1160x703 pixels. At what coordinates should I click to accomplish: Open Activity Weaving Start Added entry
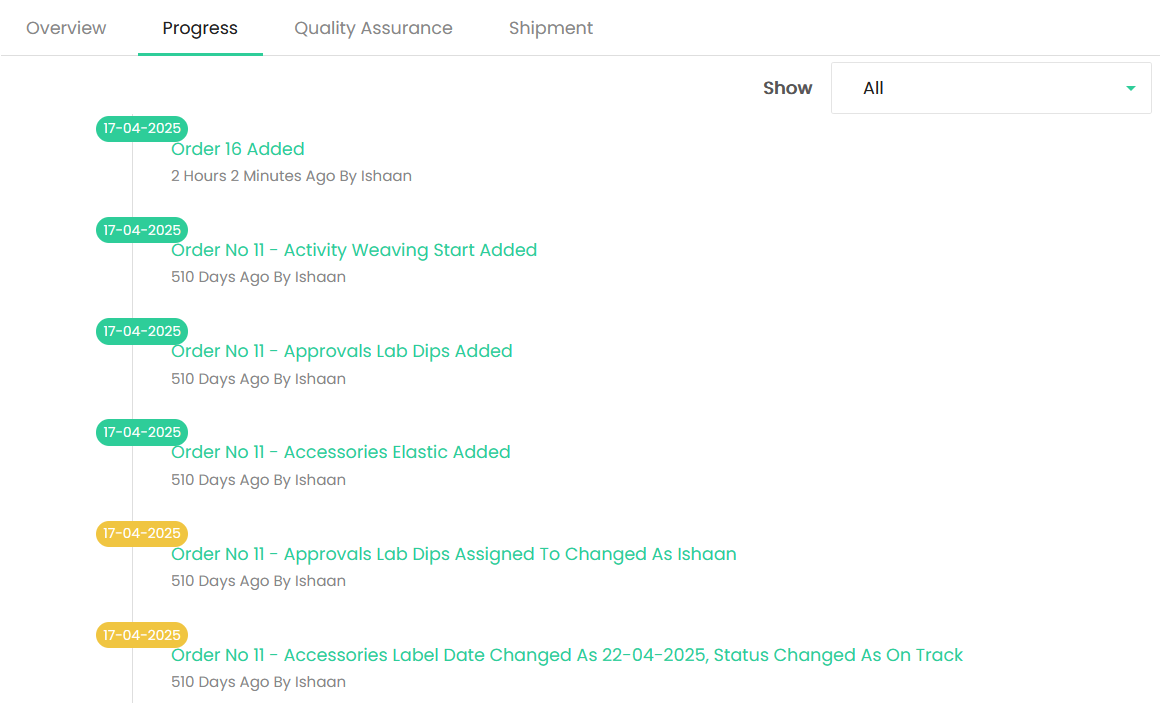[x=354, y=250]
